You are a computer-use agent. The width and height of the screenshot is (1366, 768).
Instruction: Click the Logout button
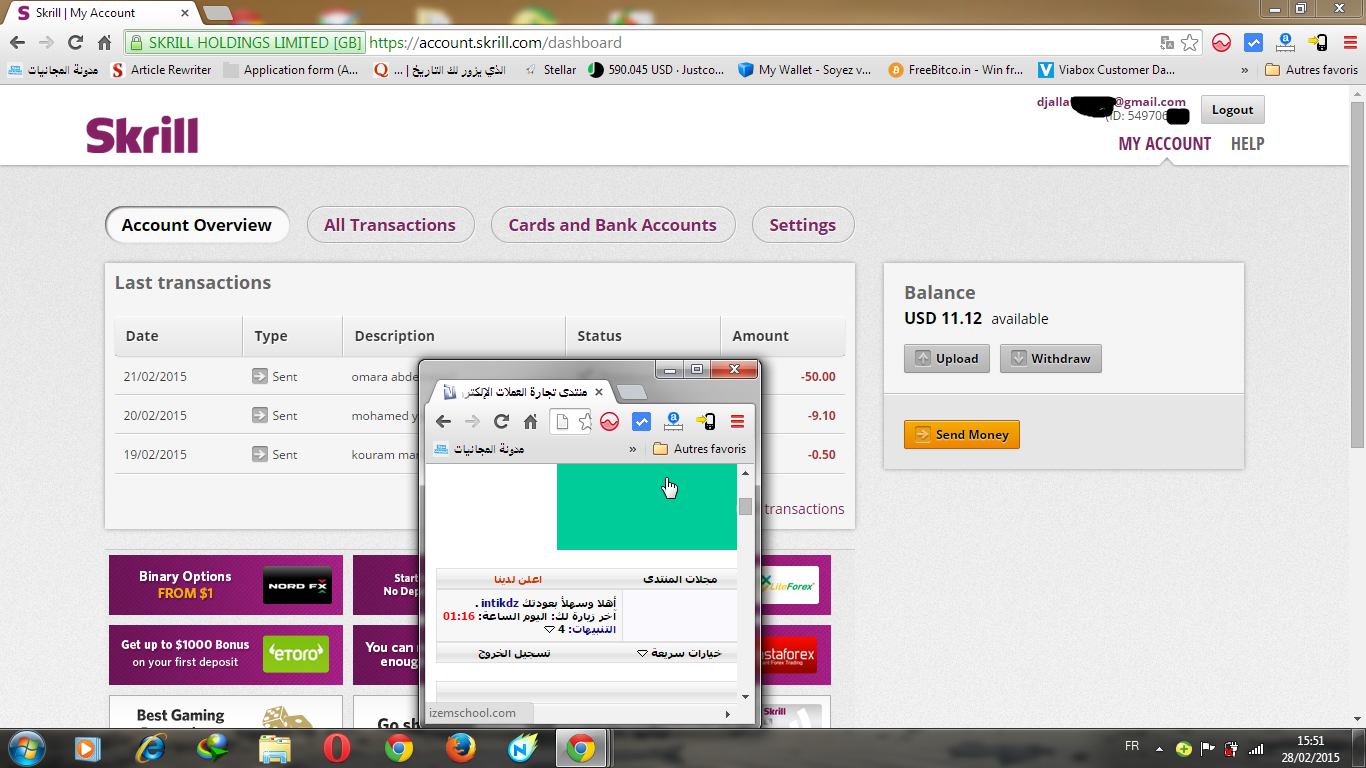[x=1232, y=110]
